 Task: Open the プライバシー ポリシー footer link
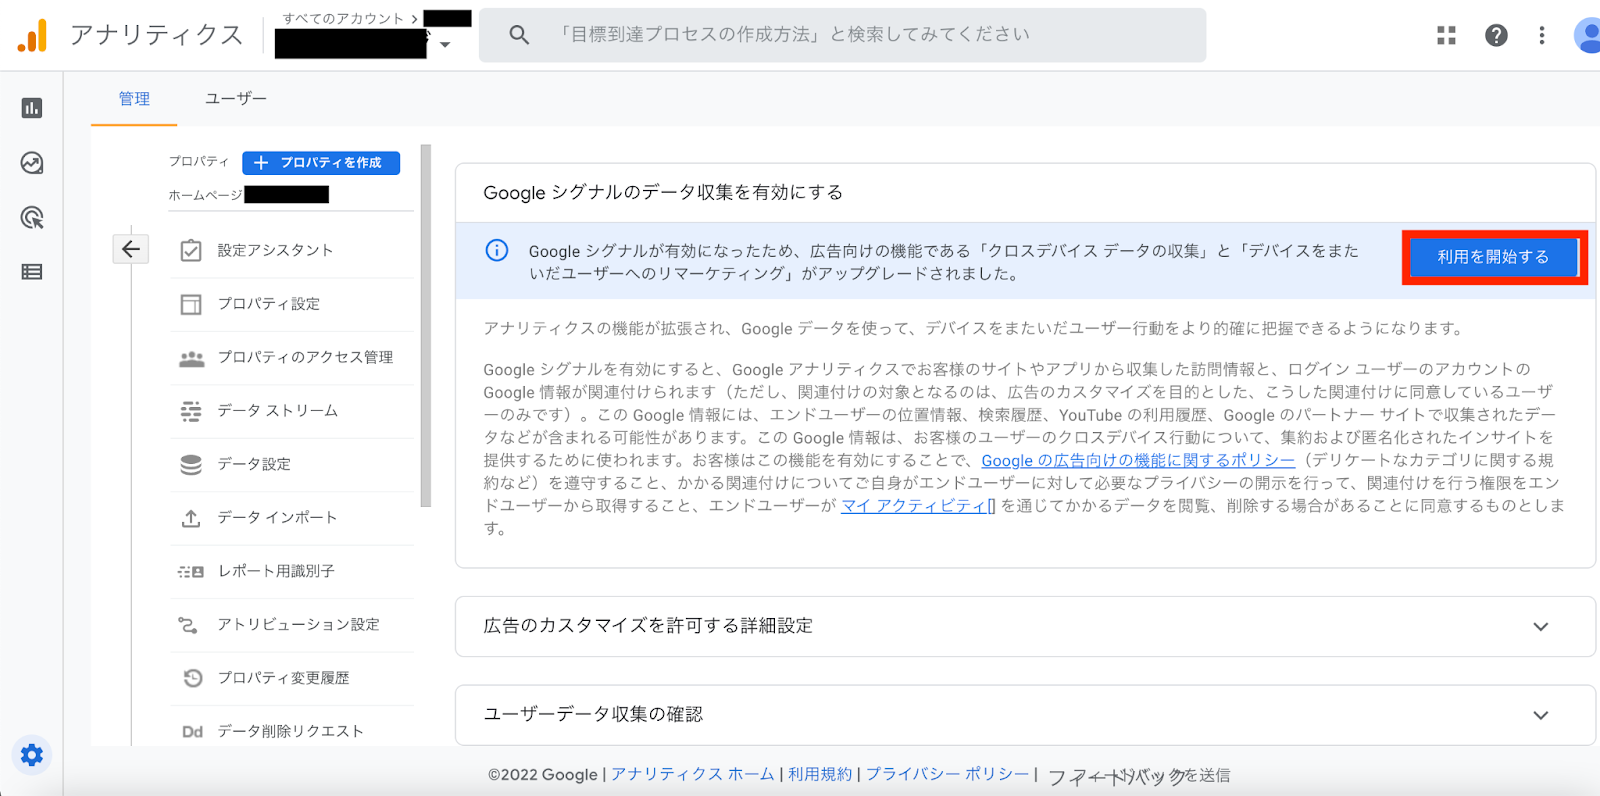click(947, 774)
